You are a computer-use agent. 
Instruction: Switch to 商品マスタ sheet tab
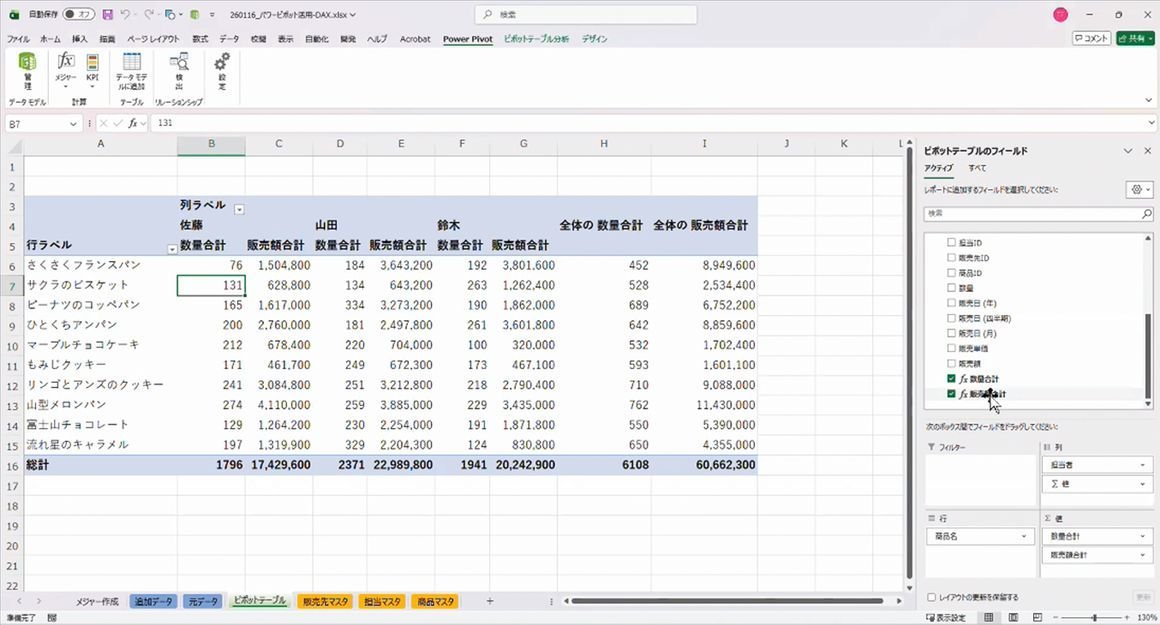pyautogui.click(x=435, y=601)
